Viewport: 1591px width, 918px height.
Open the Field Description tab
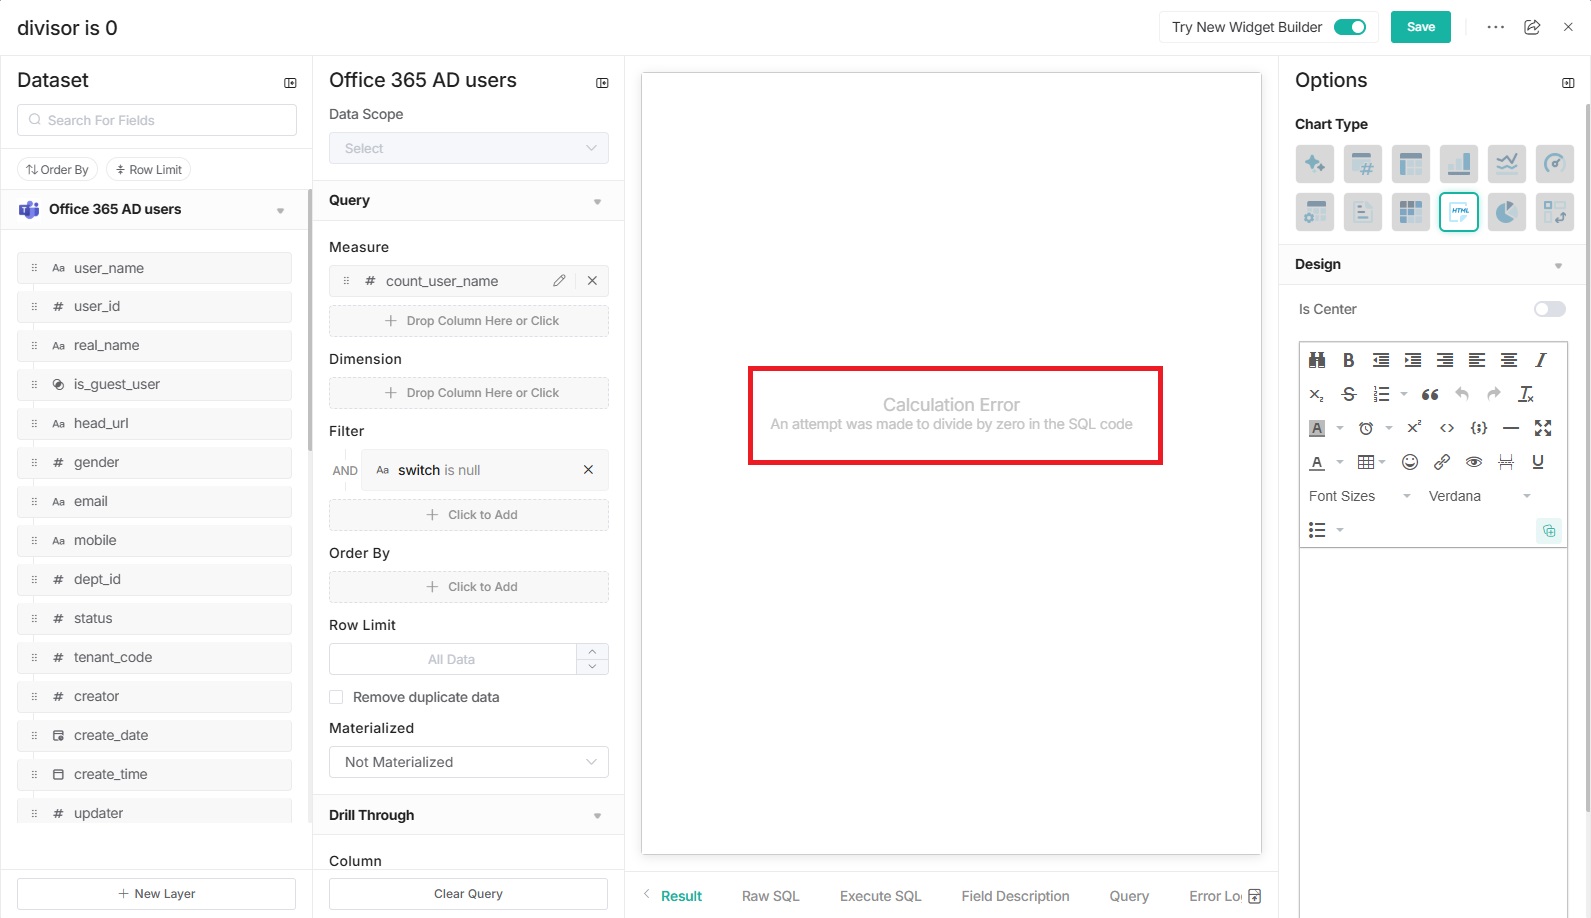click(1015, 896)
